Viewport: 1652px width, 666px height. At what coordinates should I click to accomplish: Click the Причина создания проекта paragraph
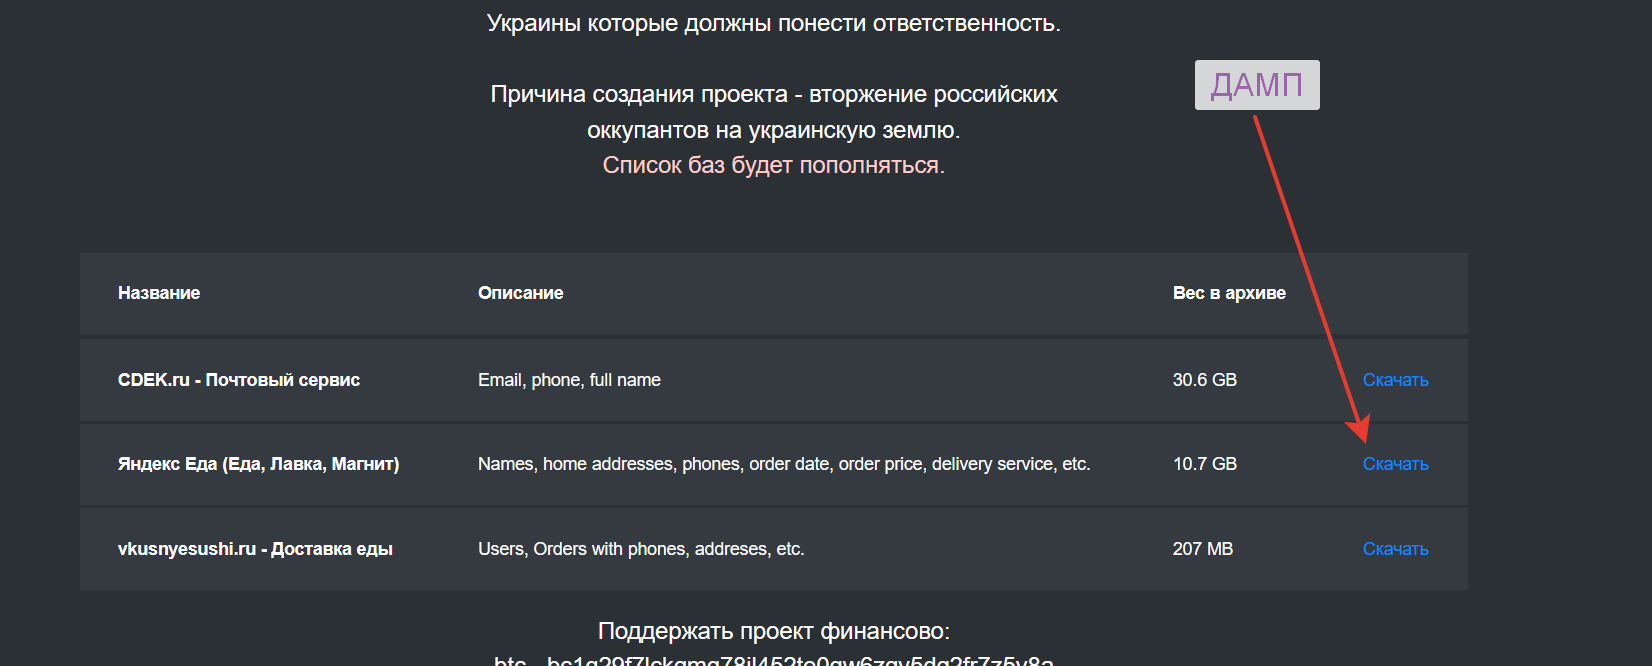(773, 112)
